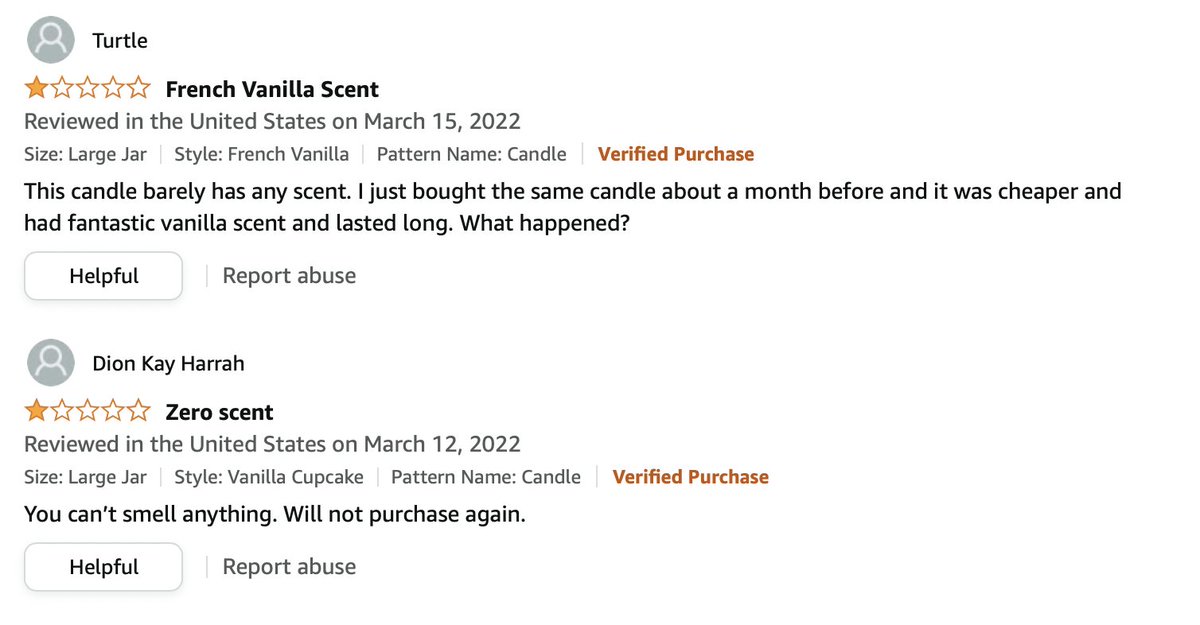This screenshot has height=625, width=1200.
Task: Click the review text starting "This candle barely"
Action: click(x=572, y=206)
